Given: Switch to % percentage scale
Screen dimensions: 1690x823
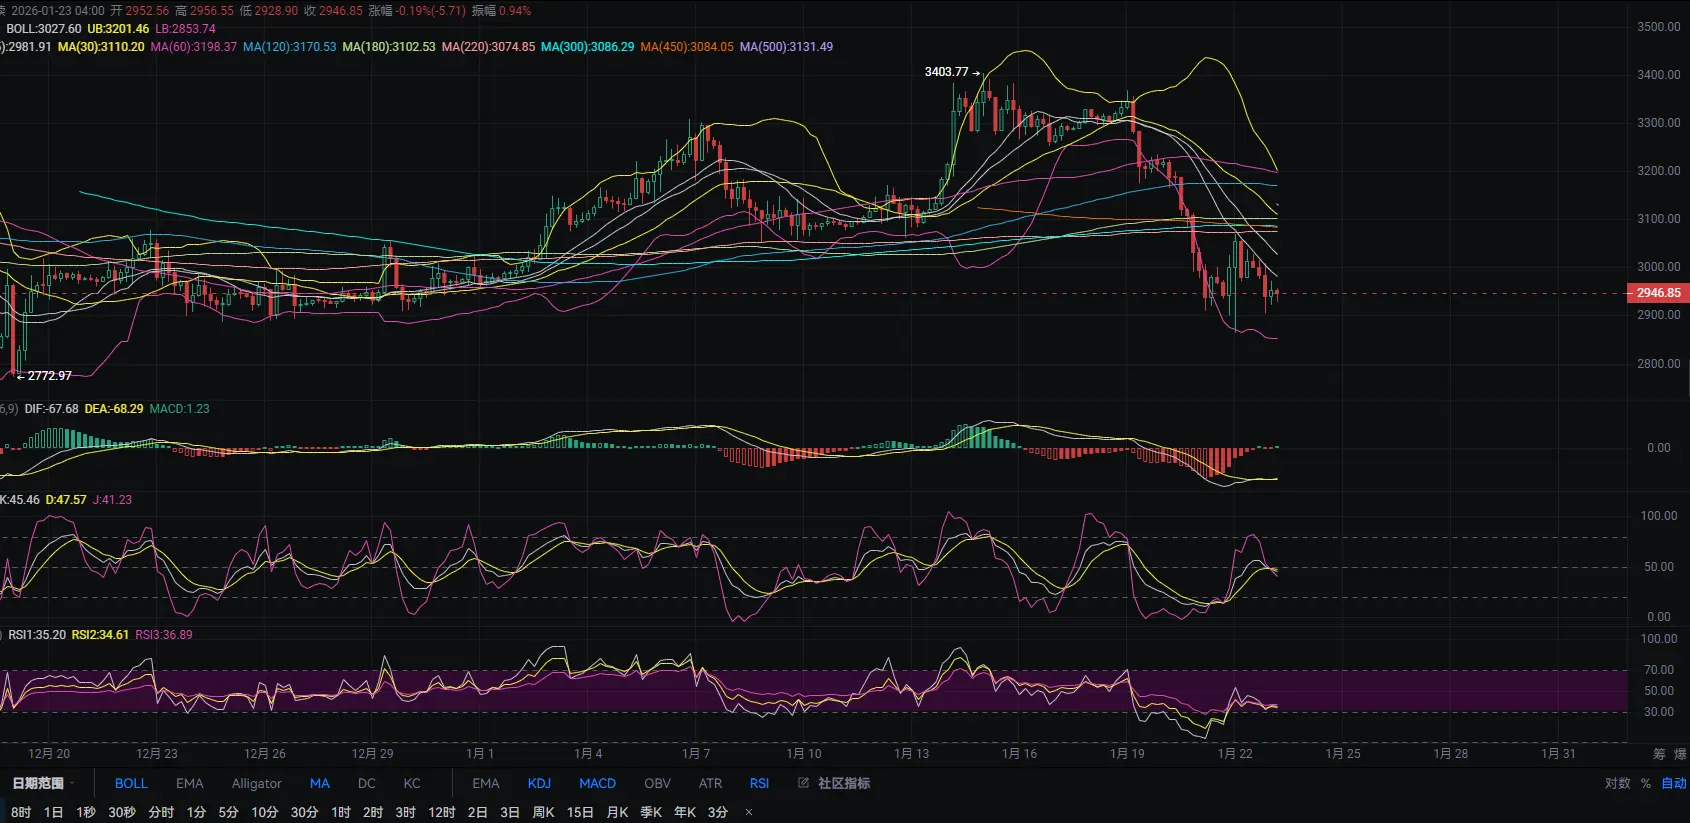Looking at the screenshot, I should tap(1645, 783).
